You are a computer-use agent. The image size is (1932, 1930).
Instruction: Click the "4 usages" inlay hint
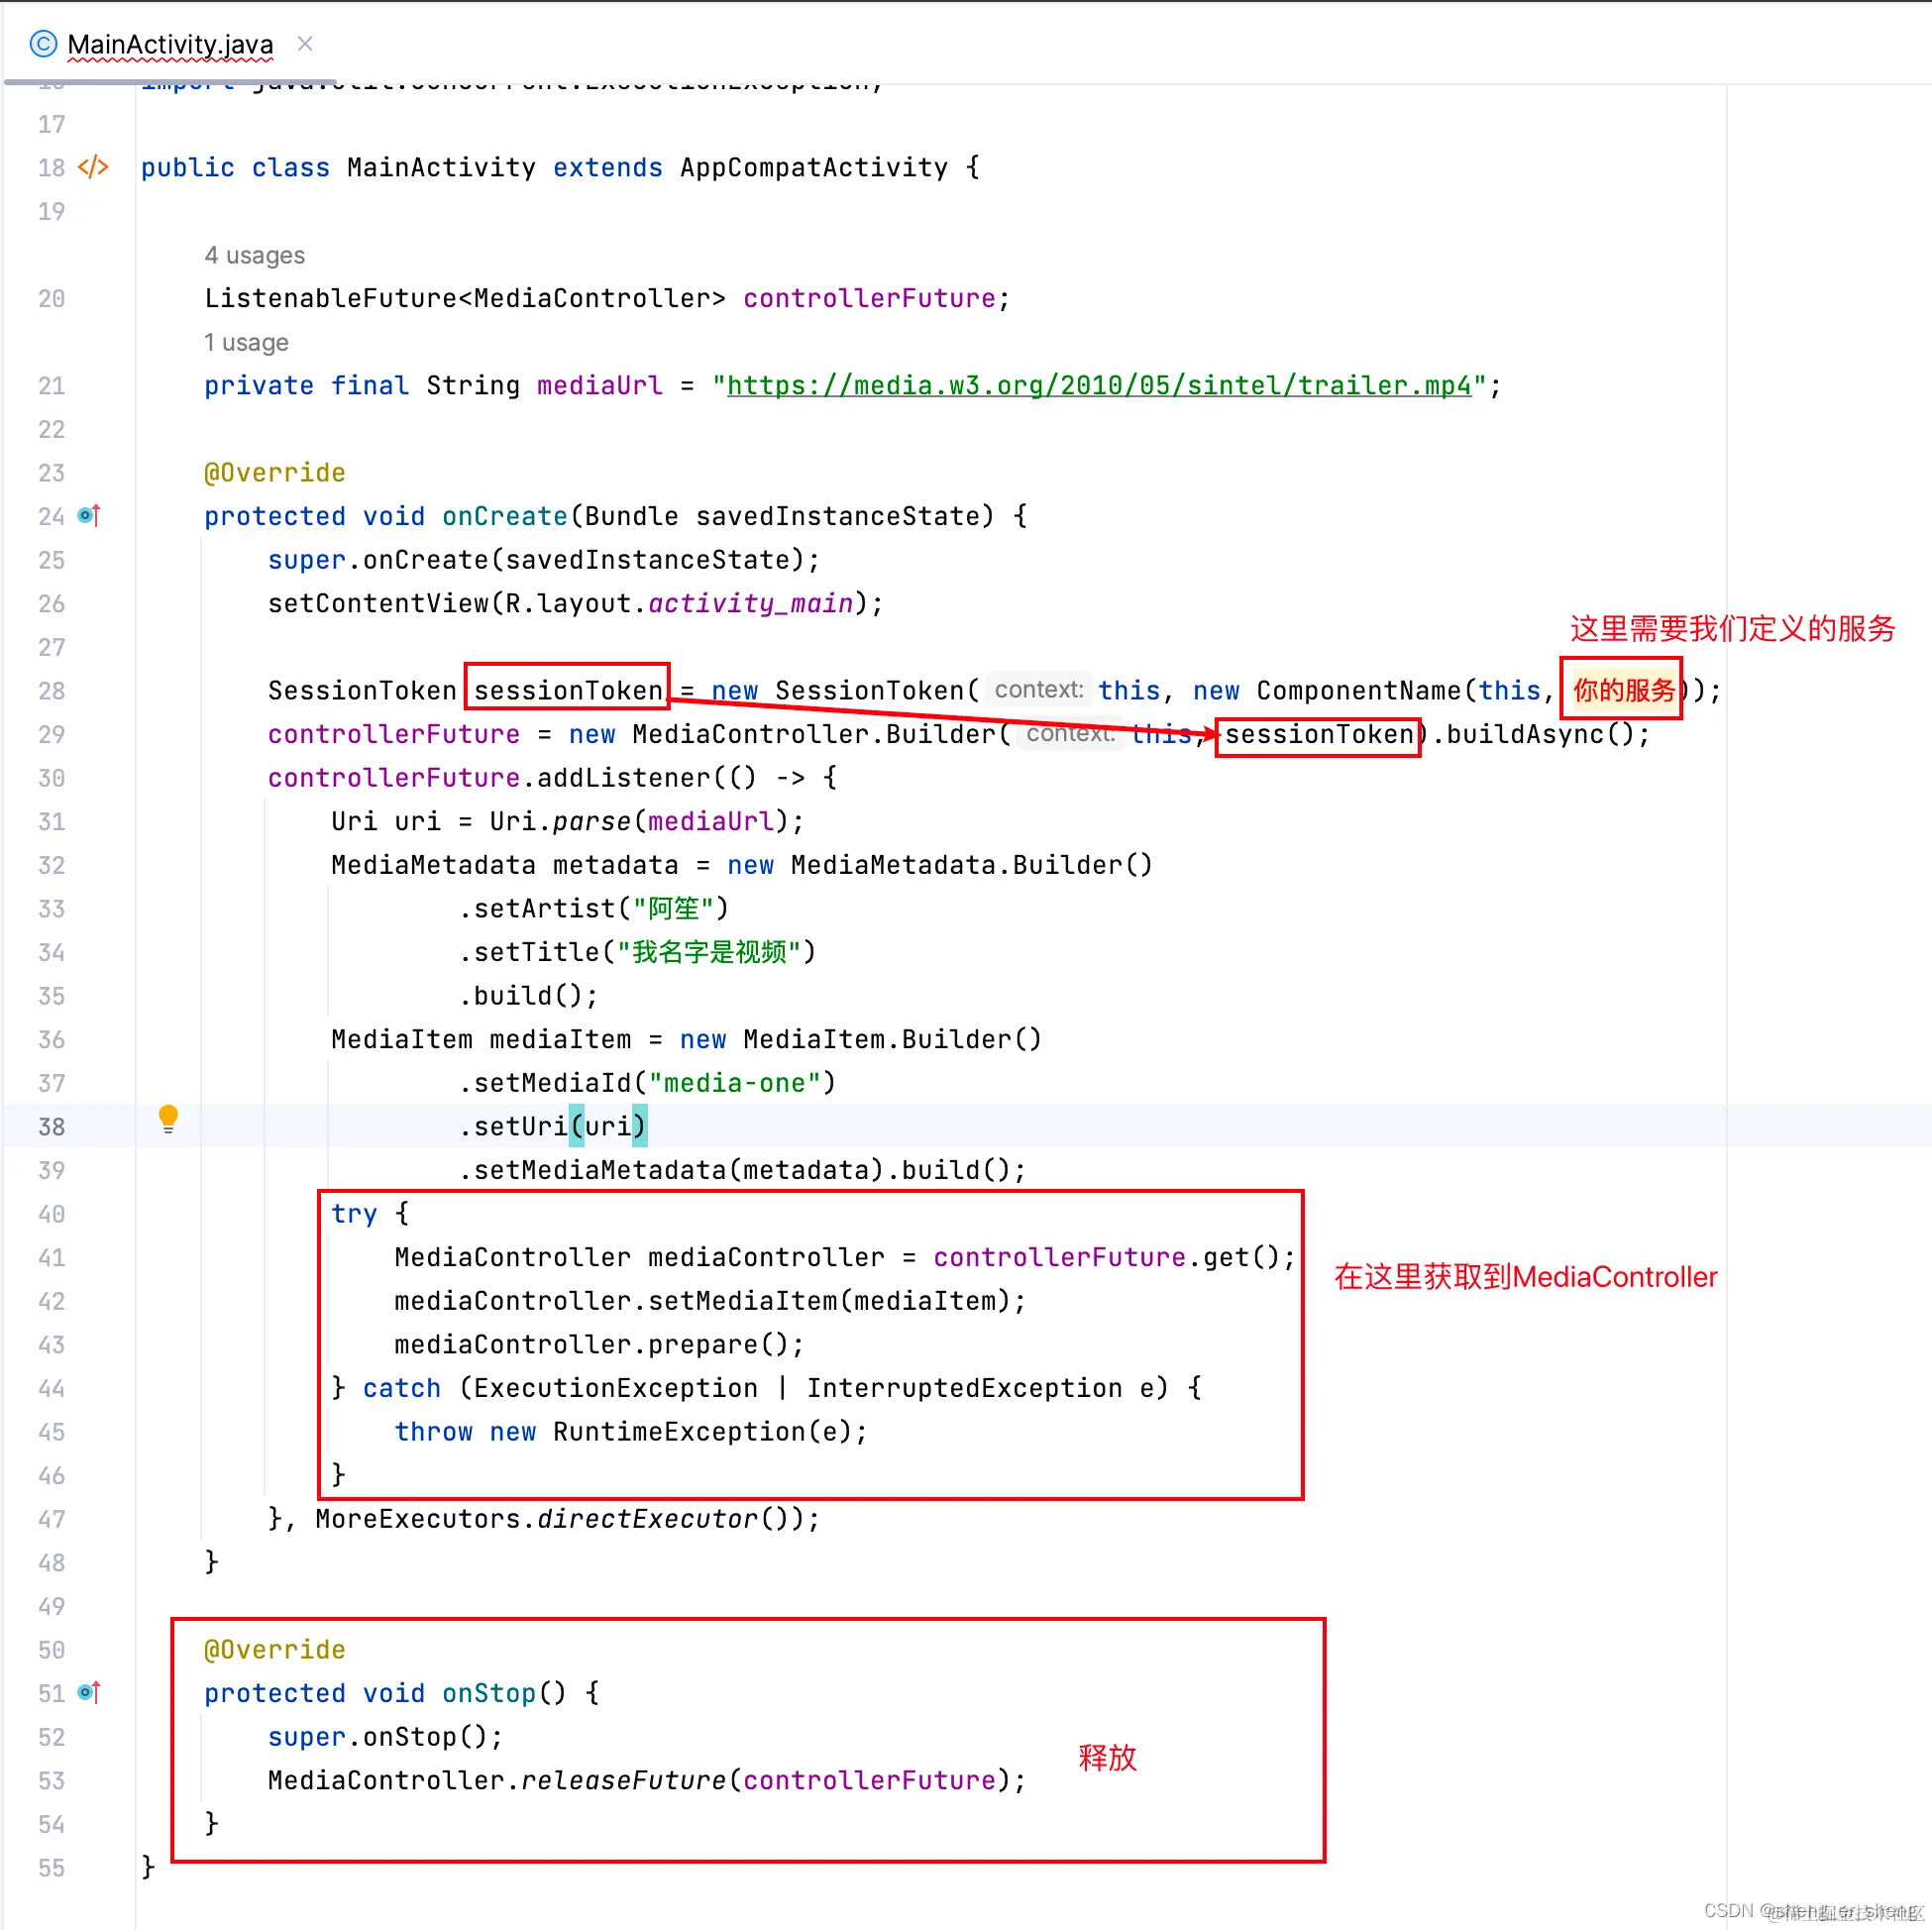pos(254,255)
